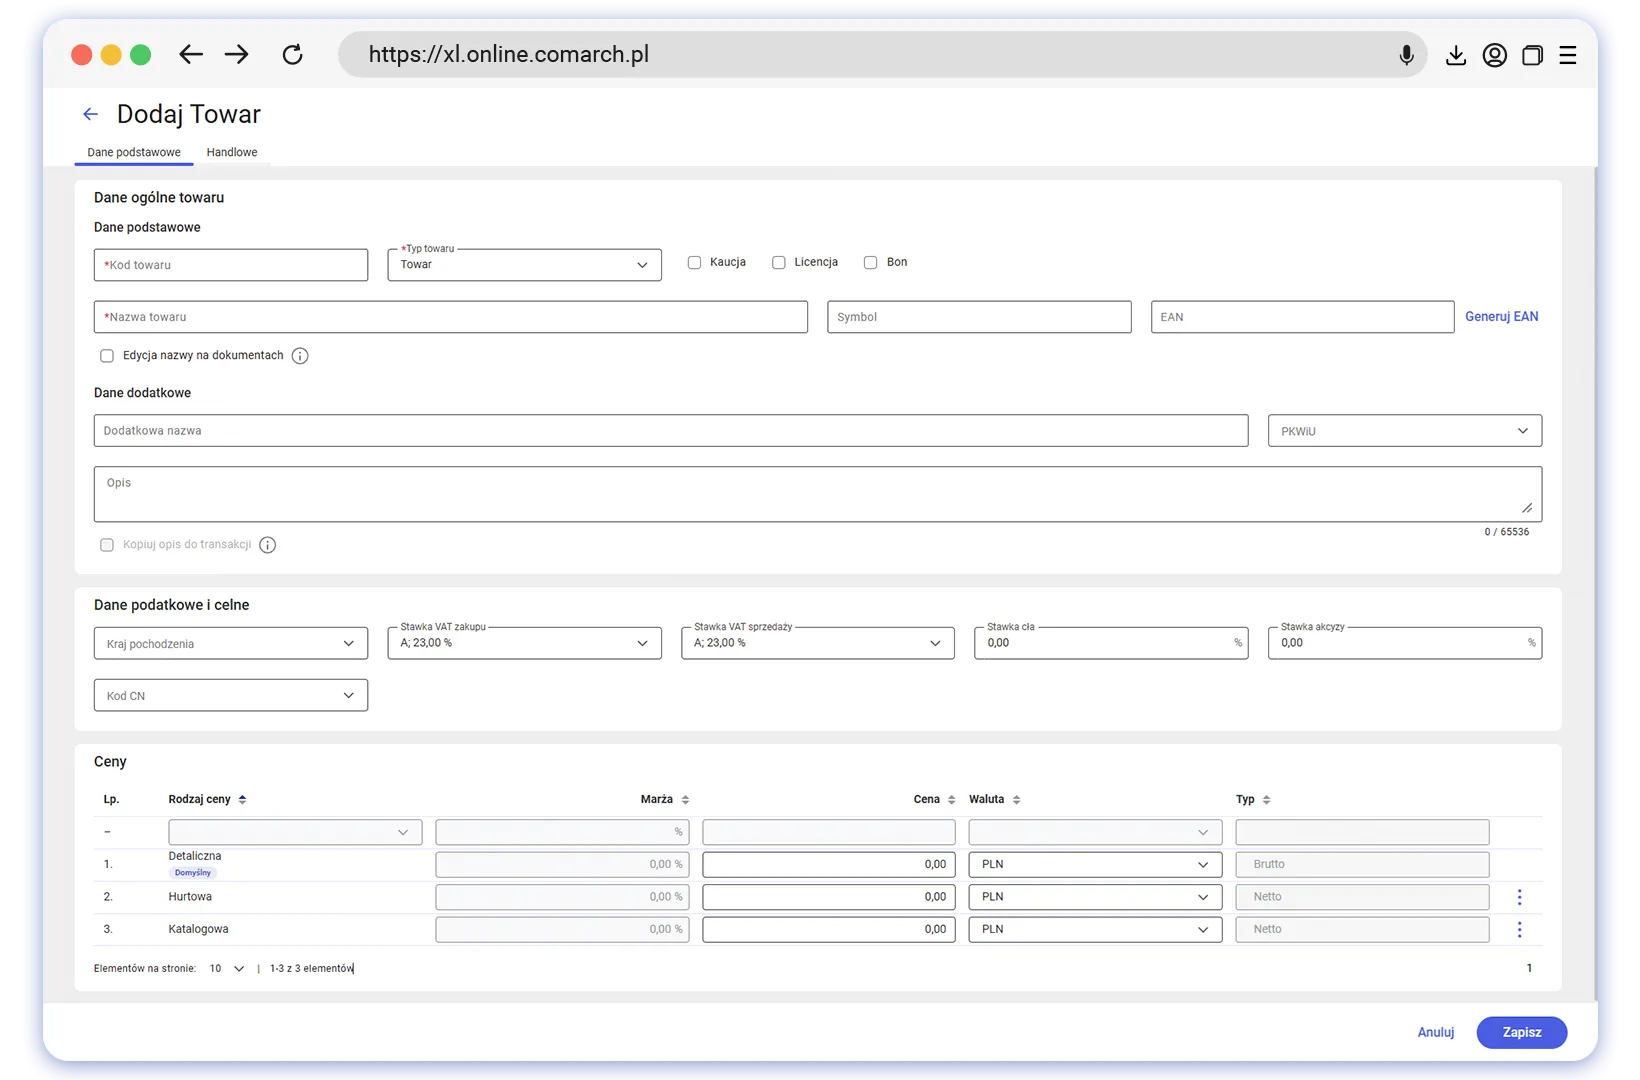This screenshot has height=1080, width=1640.
Task: Open the browser downloads icon
Action: (x=1456, y=56)
